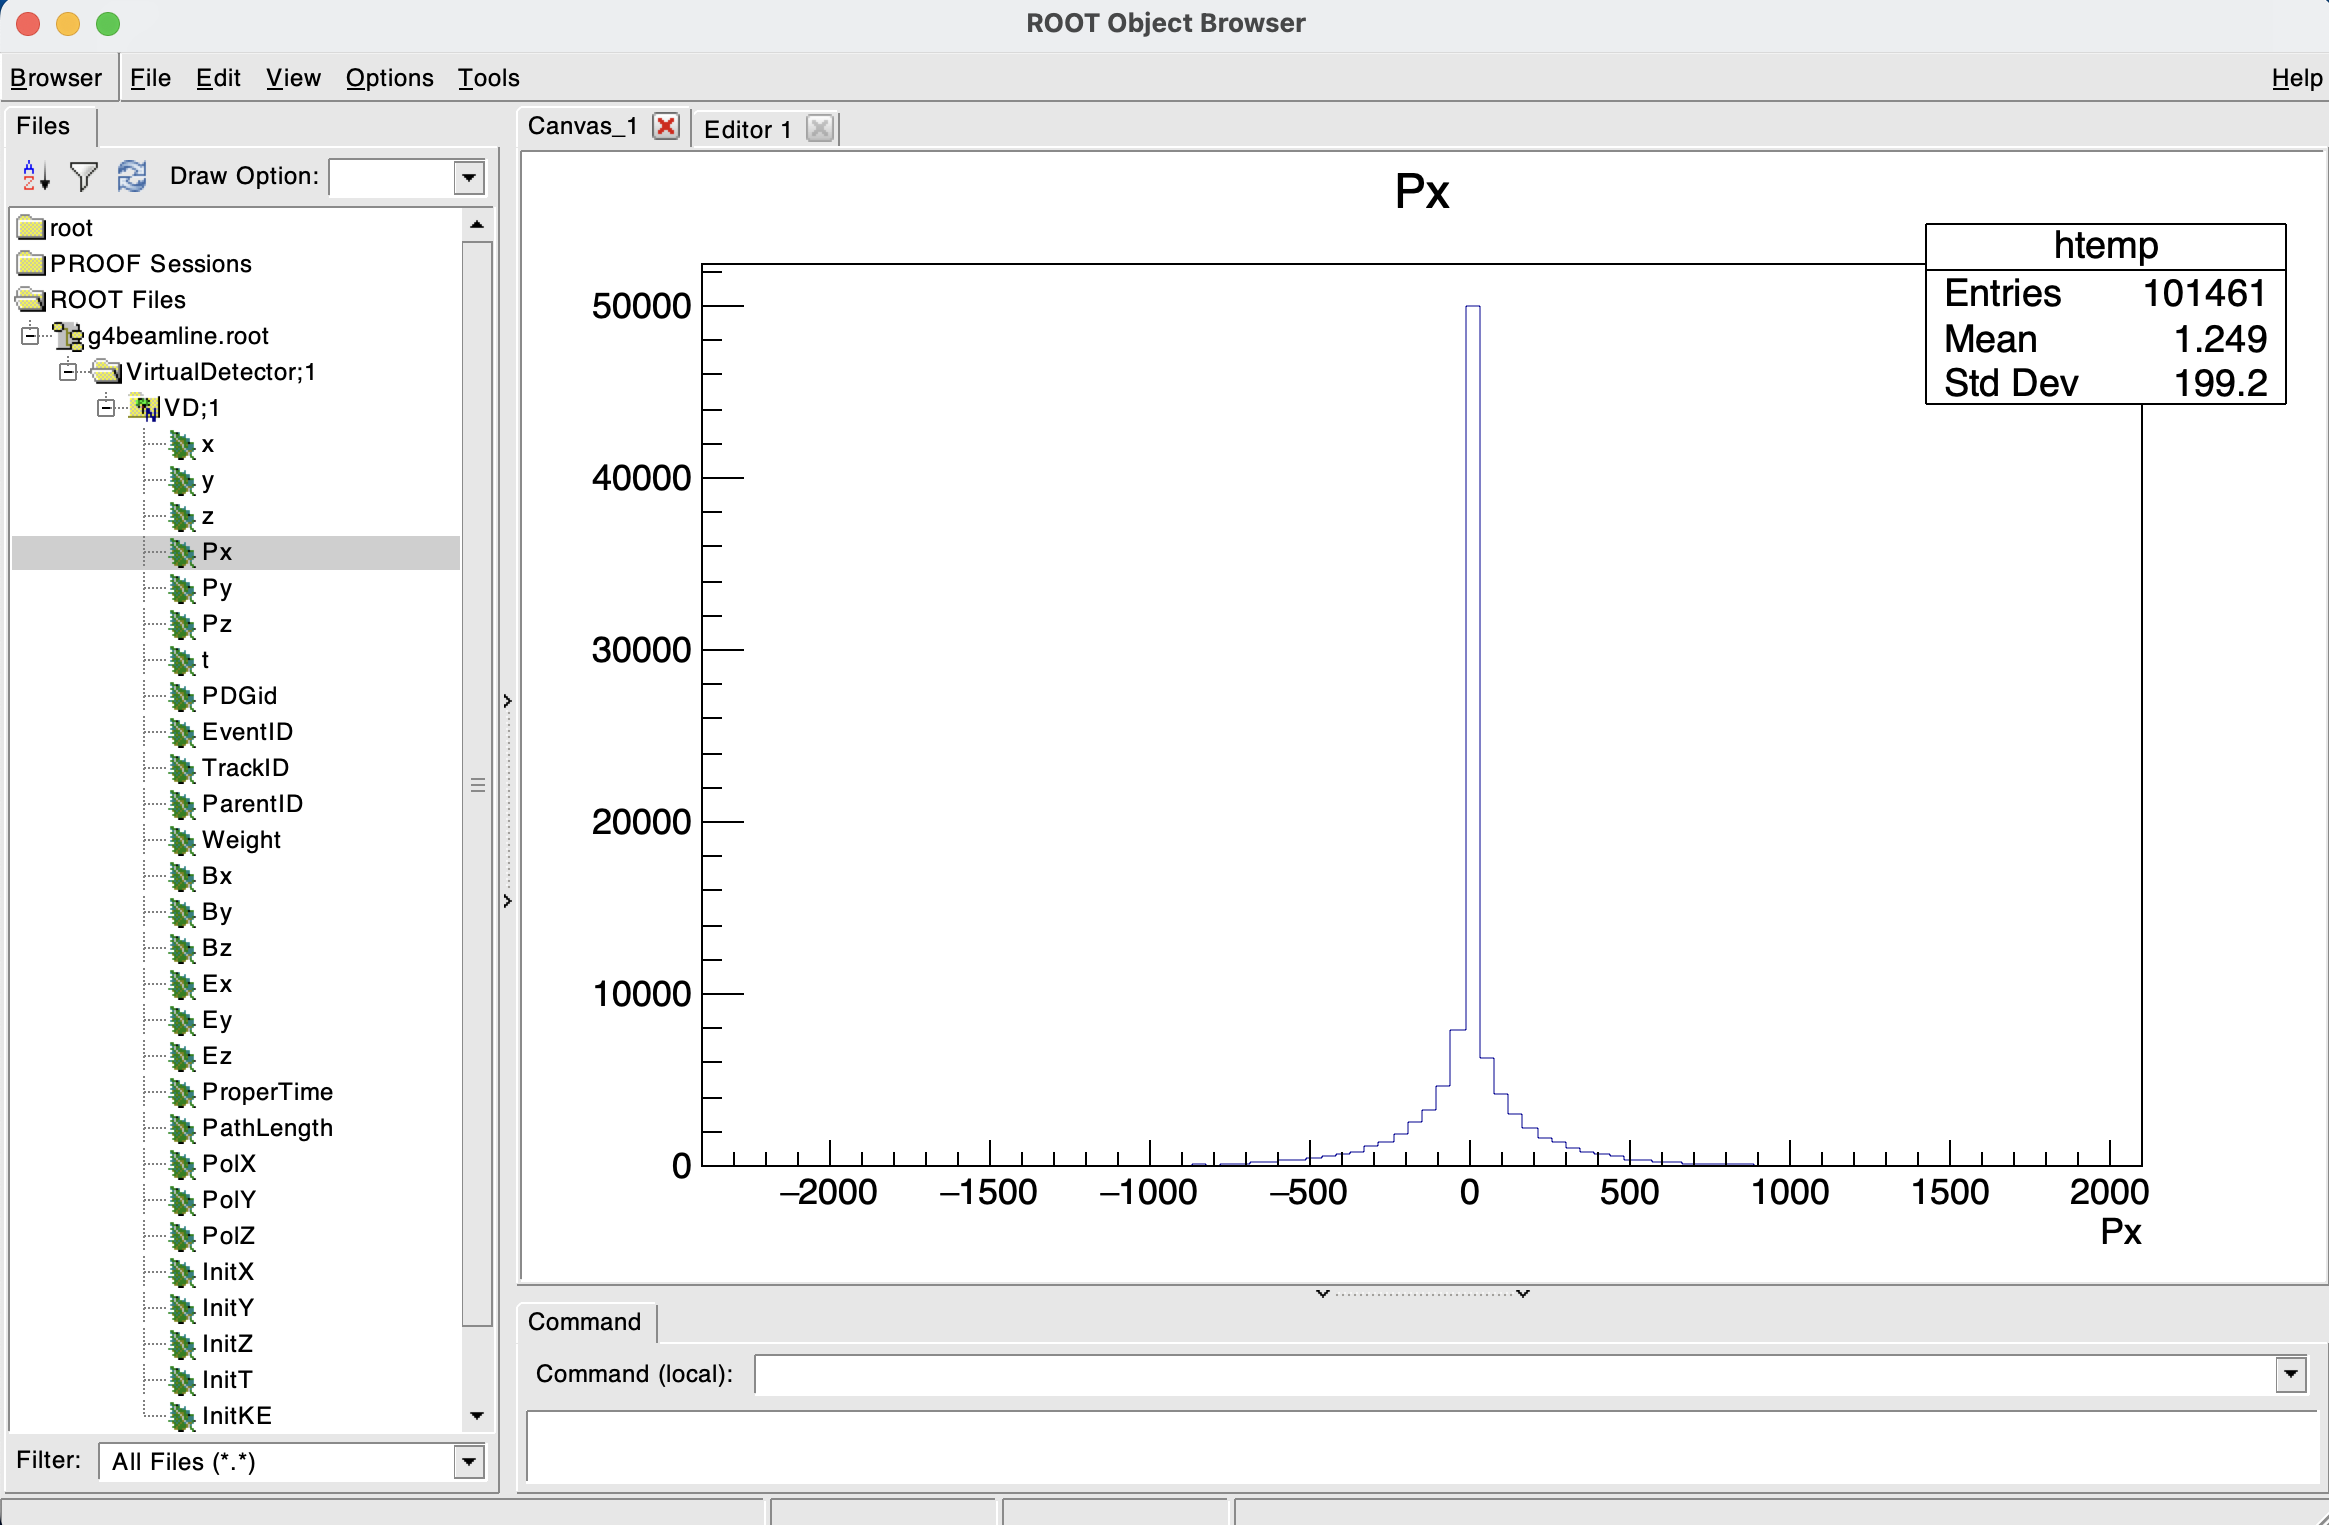The image size is (2329, 1525).
Task: Click the g4beamline.root file icon
Action: tap(68, 336)
